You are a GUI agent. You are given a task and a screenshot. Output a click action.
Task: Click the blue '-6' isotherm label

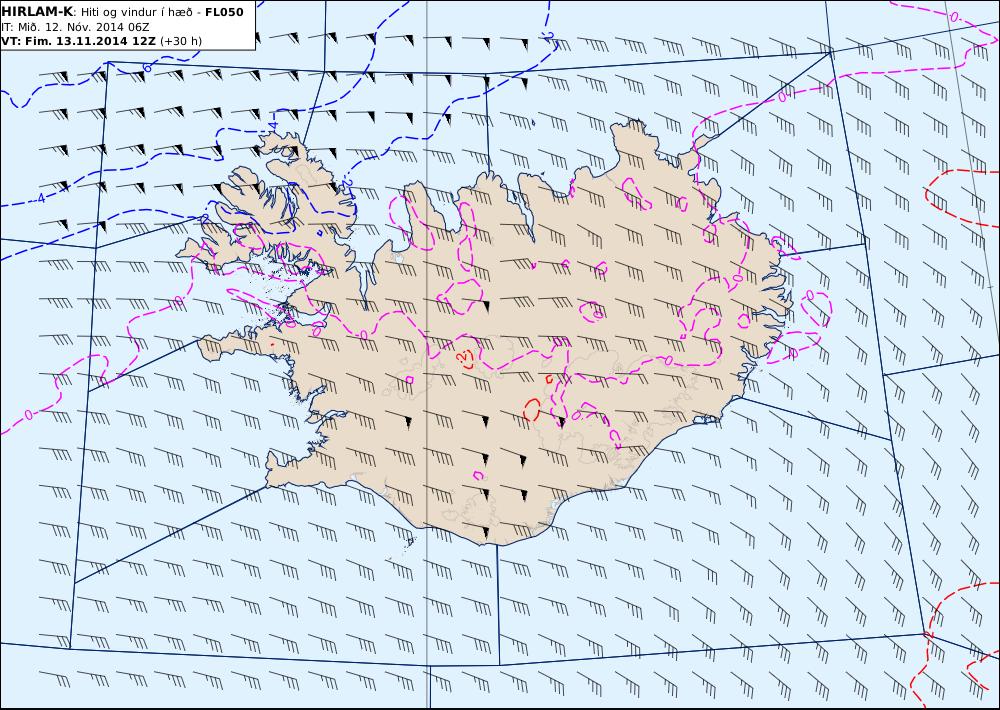146,67
